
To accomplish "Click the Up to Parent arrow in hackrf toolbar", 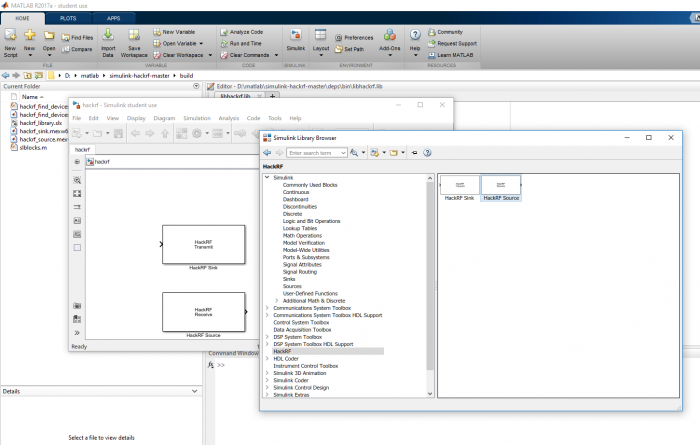I will [165, 133].
